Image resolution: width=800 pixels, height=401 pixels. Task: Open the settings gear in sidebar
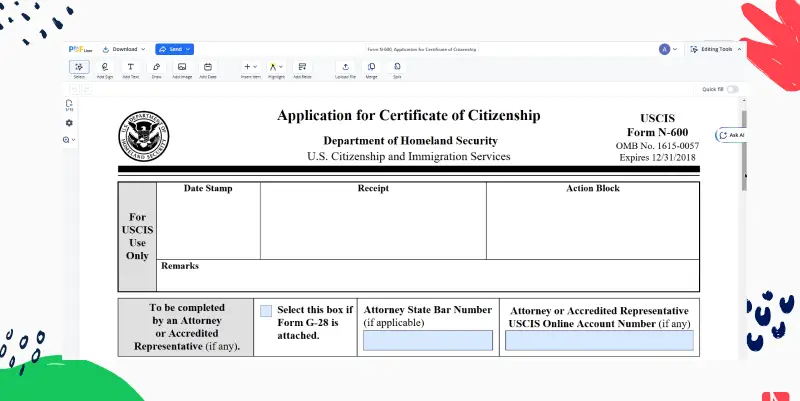(69, 123)
